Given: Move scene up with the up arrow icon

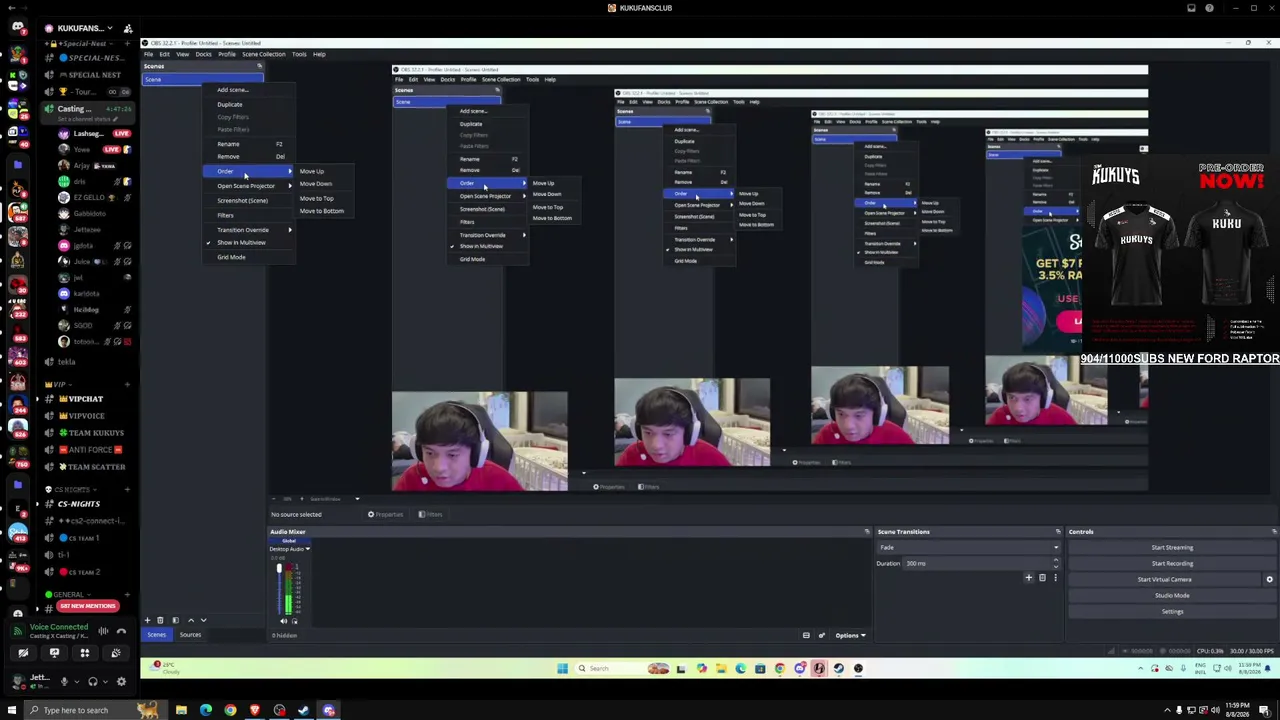Looking at the screenshot, I should 191,620.
